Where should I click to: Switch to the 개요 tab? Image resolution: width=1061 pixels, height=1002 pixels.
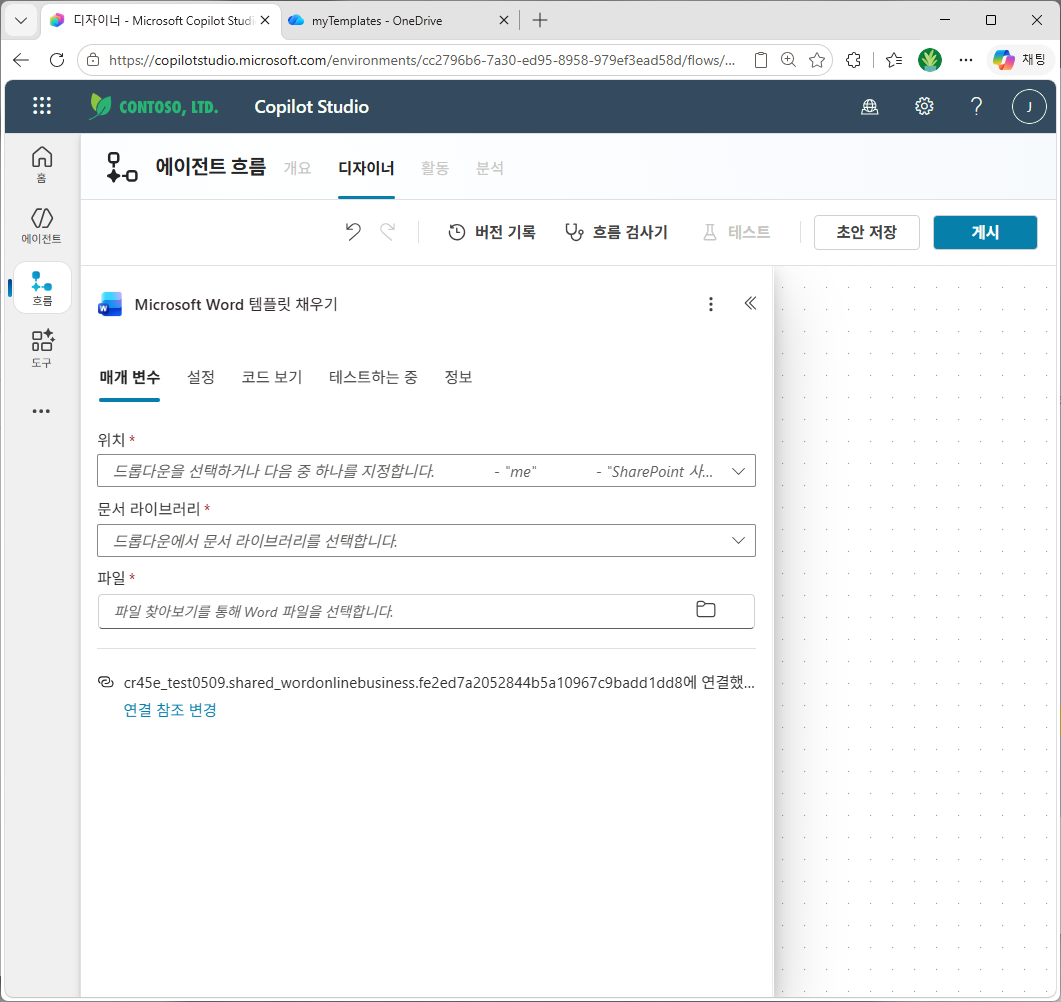(297, 168)
